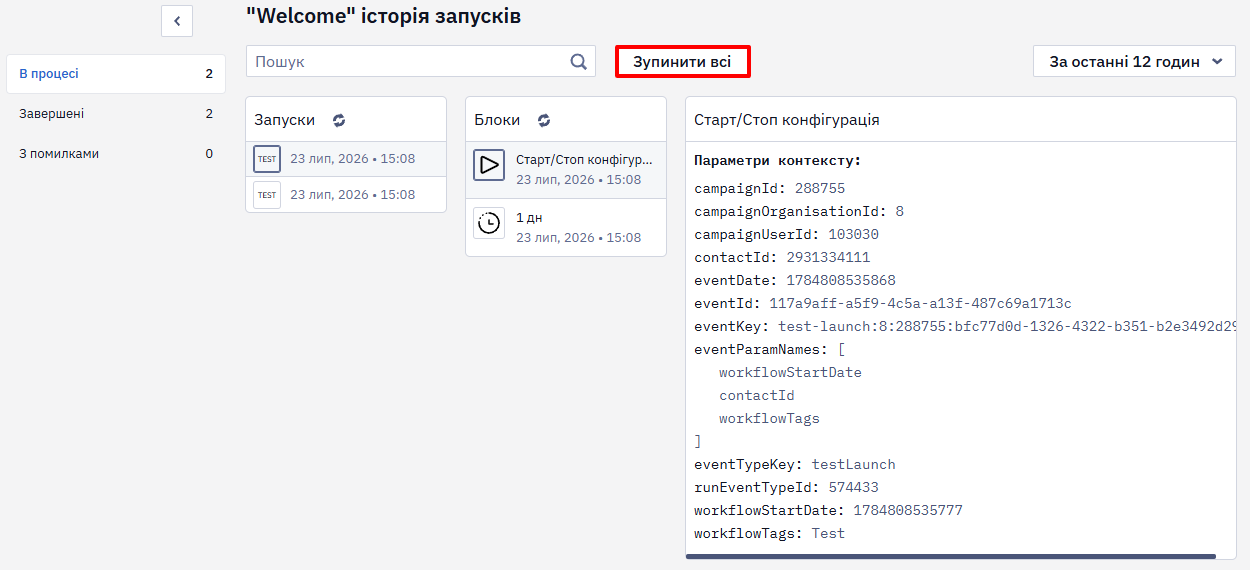
Task: Click the TEST icon of the second launch
Action: tap(267, 195)
